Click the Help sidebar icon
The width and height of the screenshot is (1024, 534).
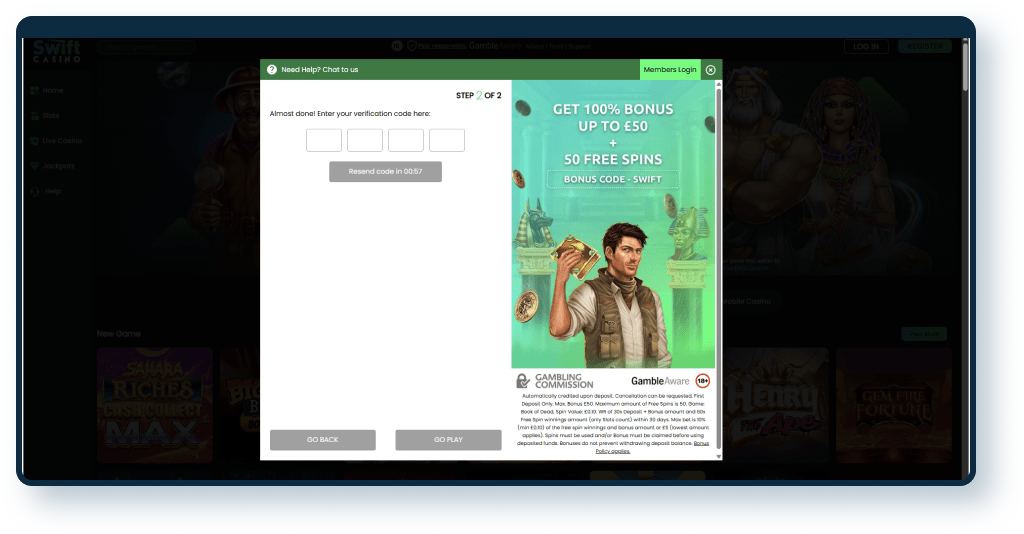click(x=35, y=191)
